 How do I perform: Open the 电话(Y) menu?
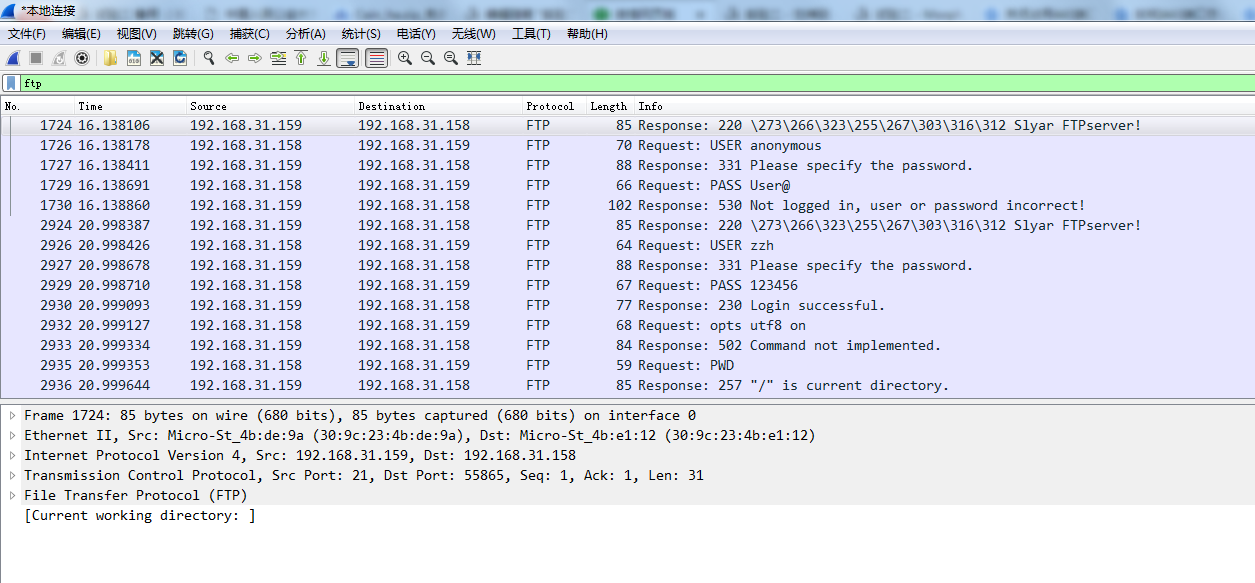416,34
